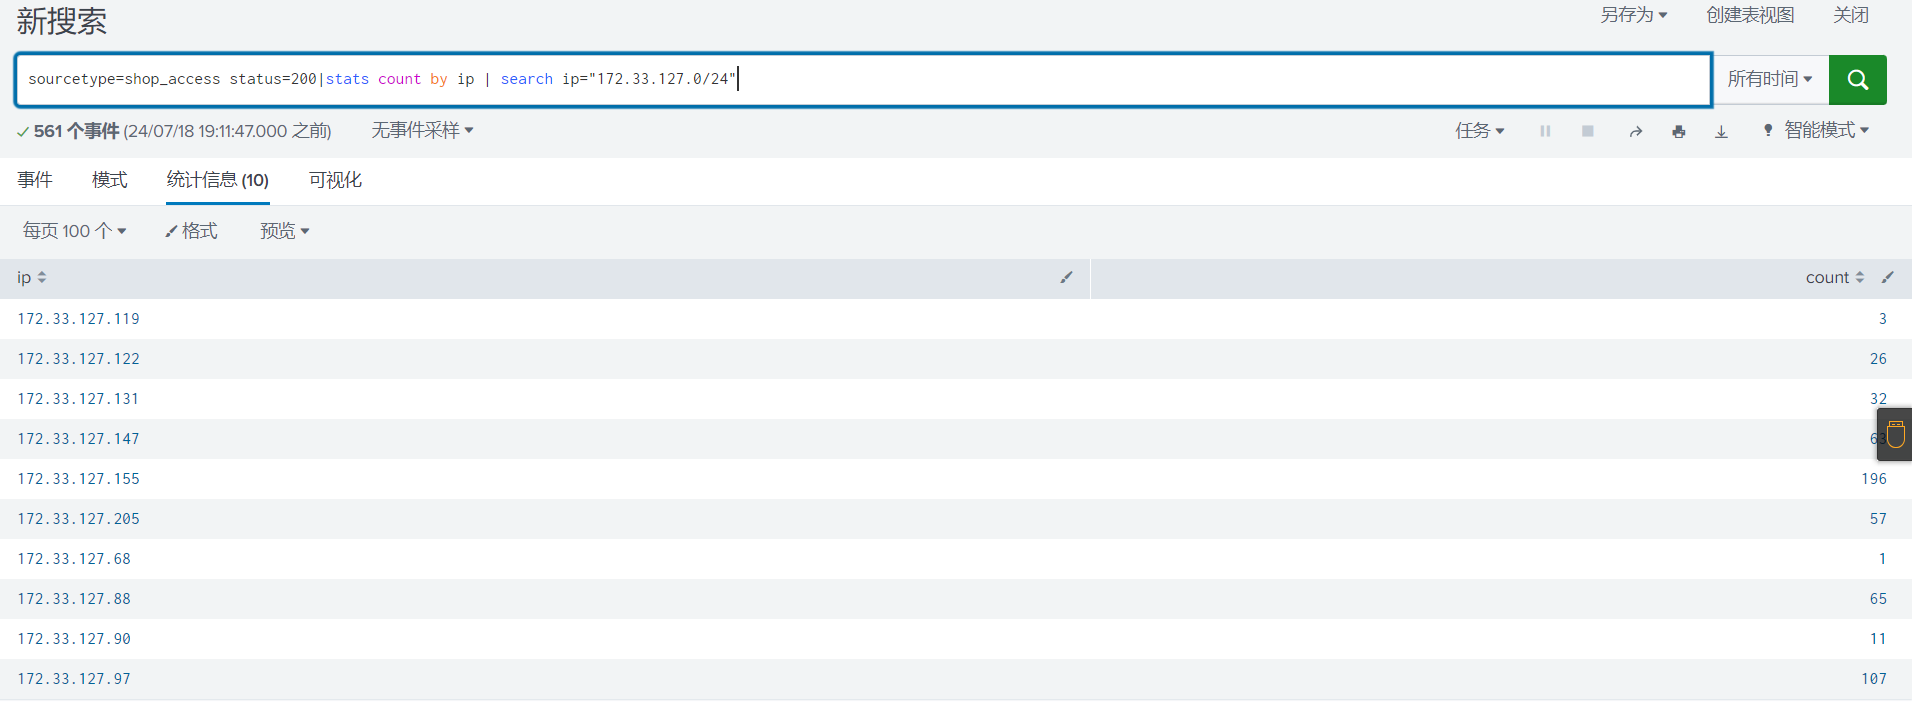This screenshot has width=1912, height=716.
Task: Click the green search magnifier button
Action: pyautogui.click(x=1857, y=80)
